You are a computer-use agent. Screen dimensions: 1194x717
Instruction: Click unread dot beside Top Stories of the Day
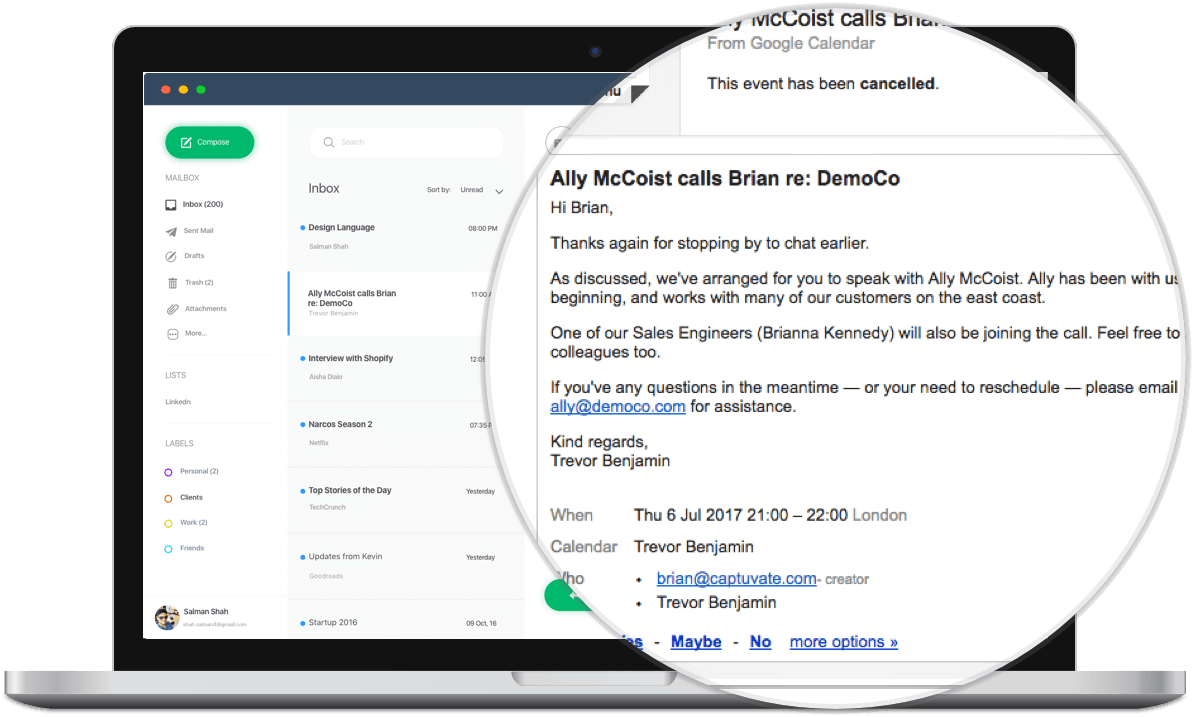click(302, 491)
